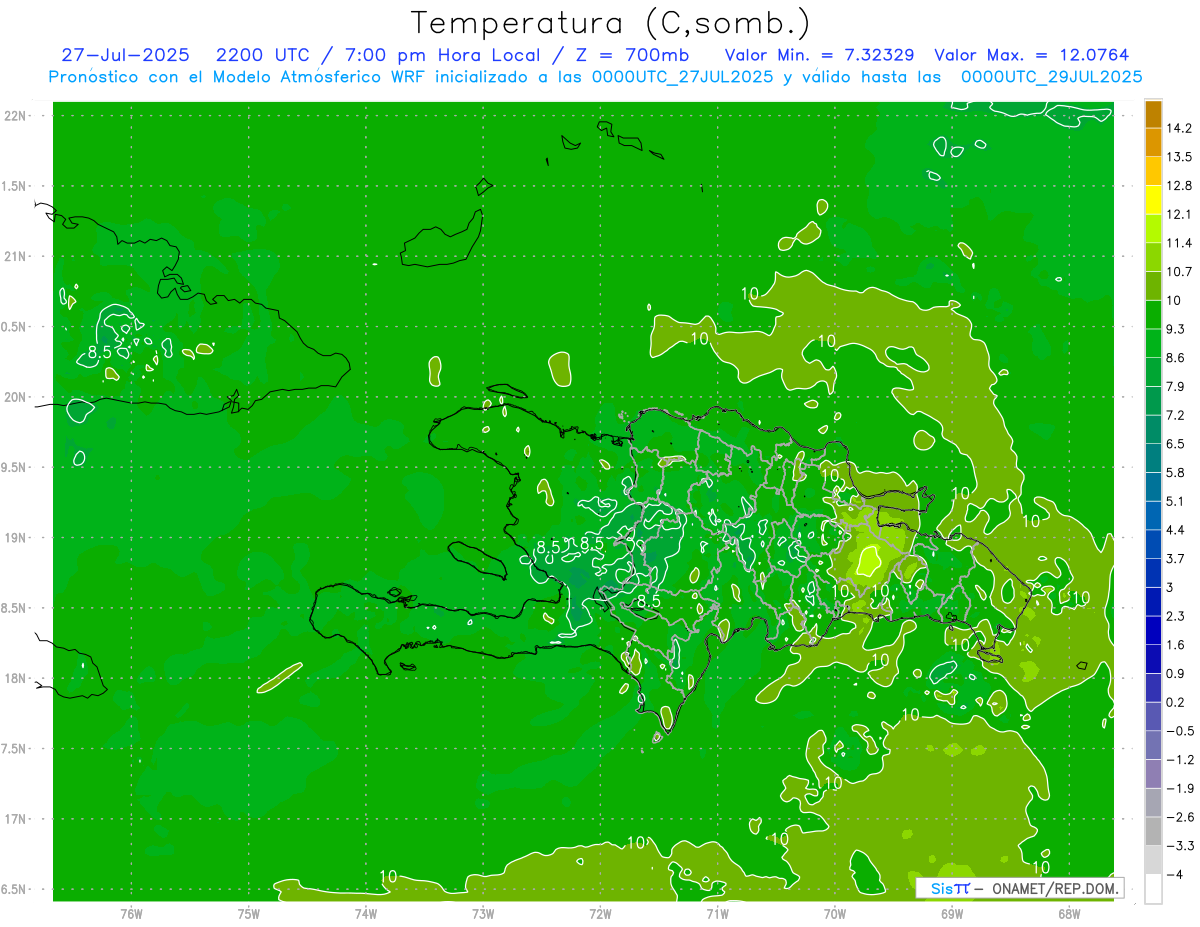This screenshot has width=1200, height=927.
Task: Click the colorbar label '-4'
Action: (x=1175, y=875)
